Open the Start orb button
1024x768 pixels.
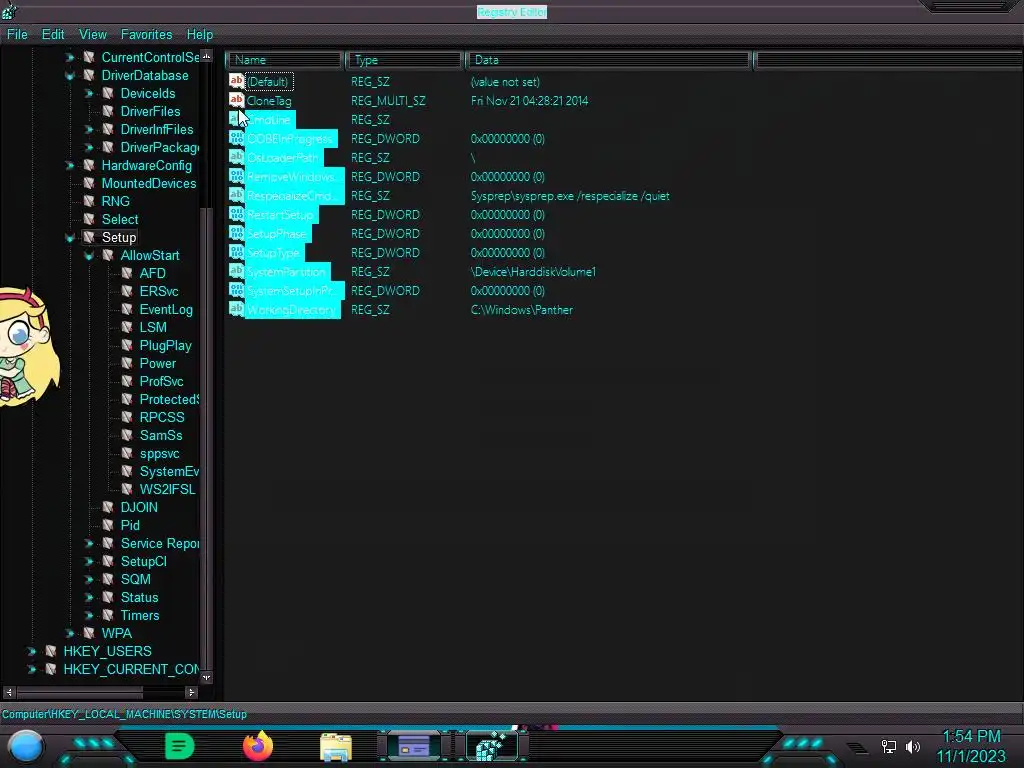25,746
